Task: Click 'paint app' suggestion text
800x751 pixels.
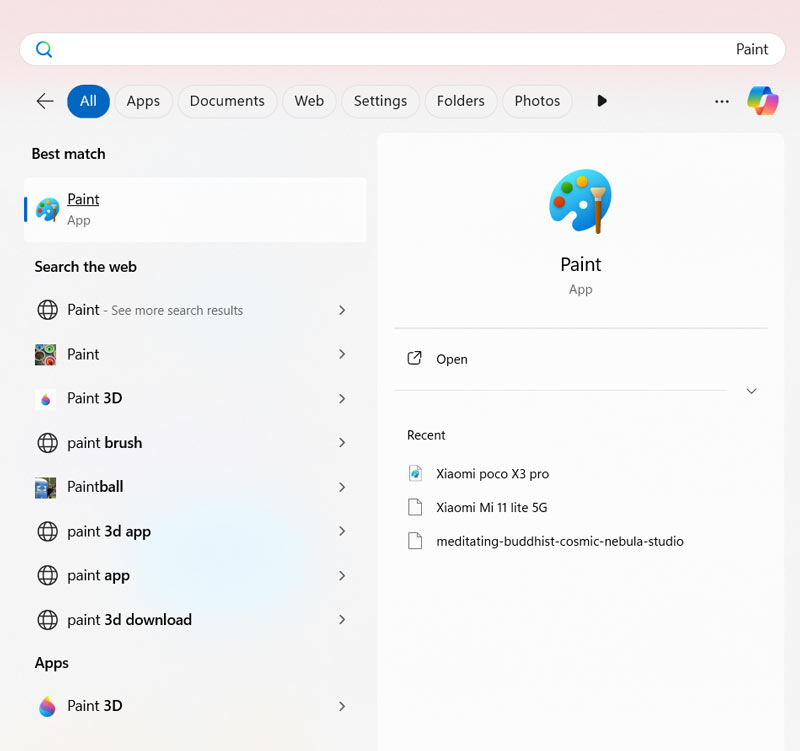Action: pos(98,575)
